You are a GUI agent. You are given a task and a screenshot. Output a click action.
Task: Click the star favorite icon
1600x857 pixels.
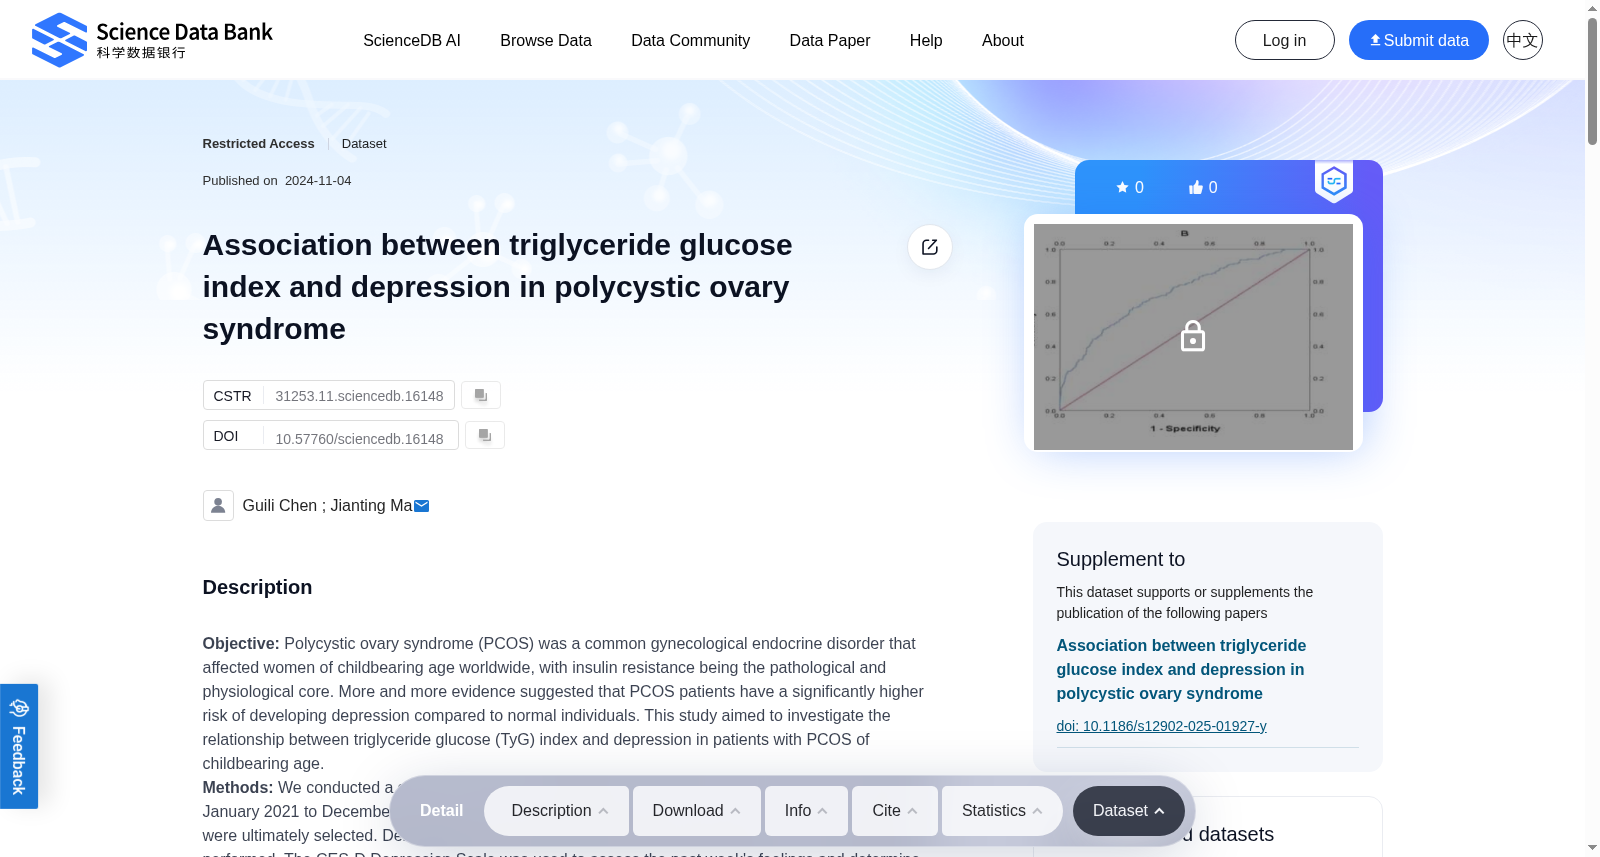click(1122, 187)
